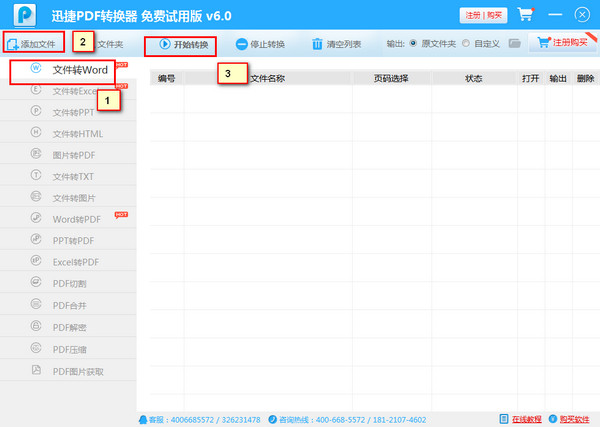This screenshot has height=427, width=600.
Task: Click the online tutorial document icon
Action: (504, 419)
